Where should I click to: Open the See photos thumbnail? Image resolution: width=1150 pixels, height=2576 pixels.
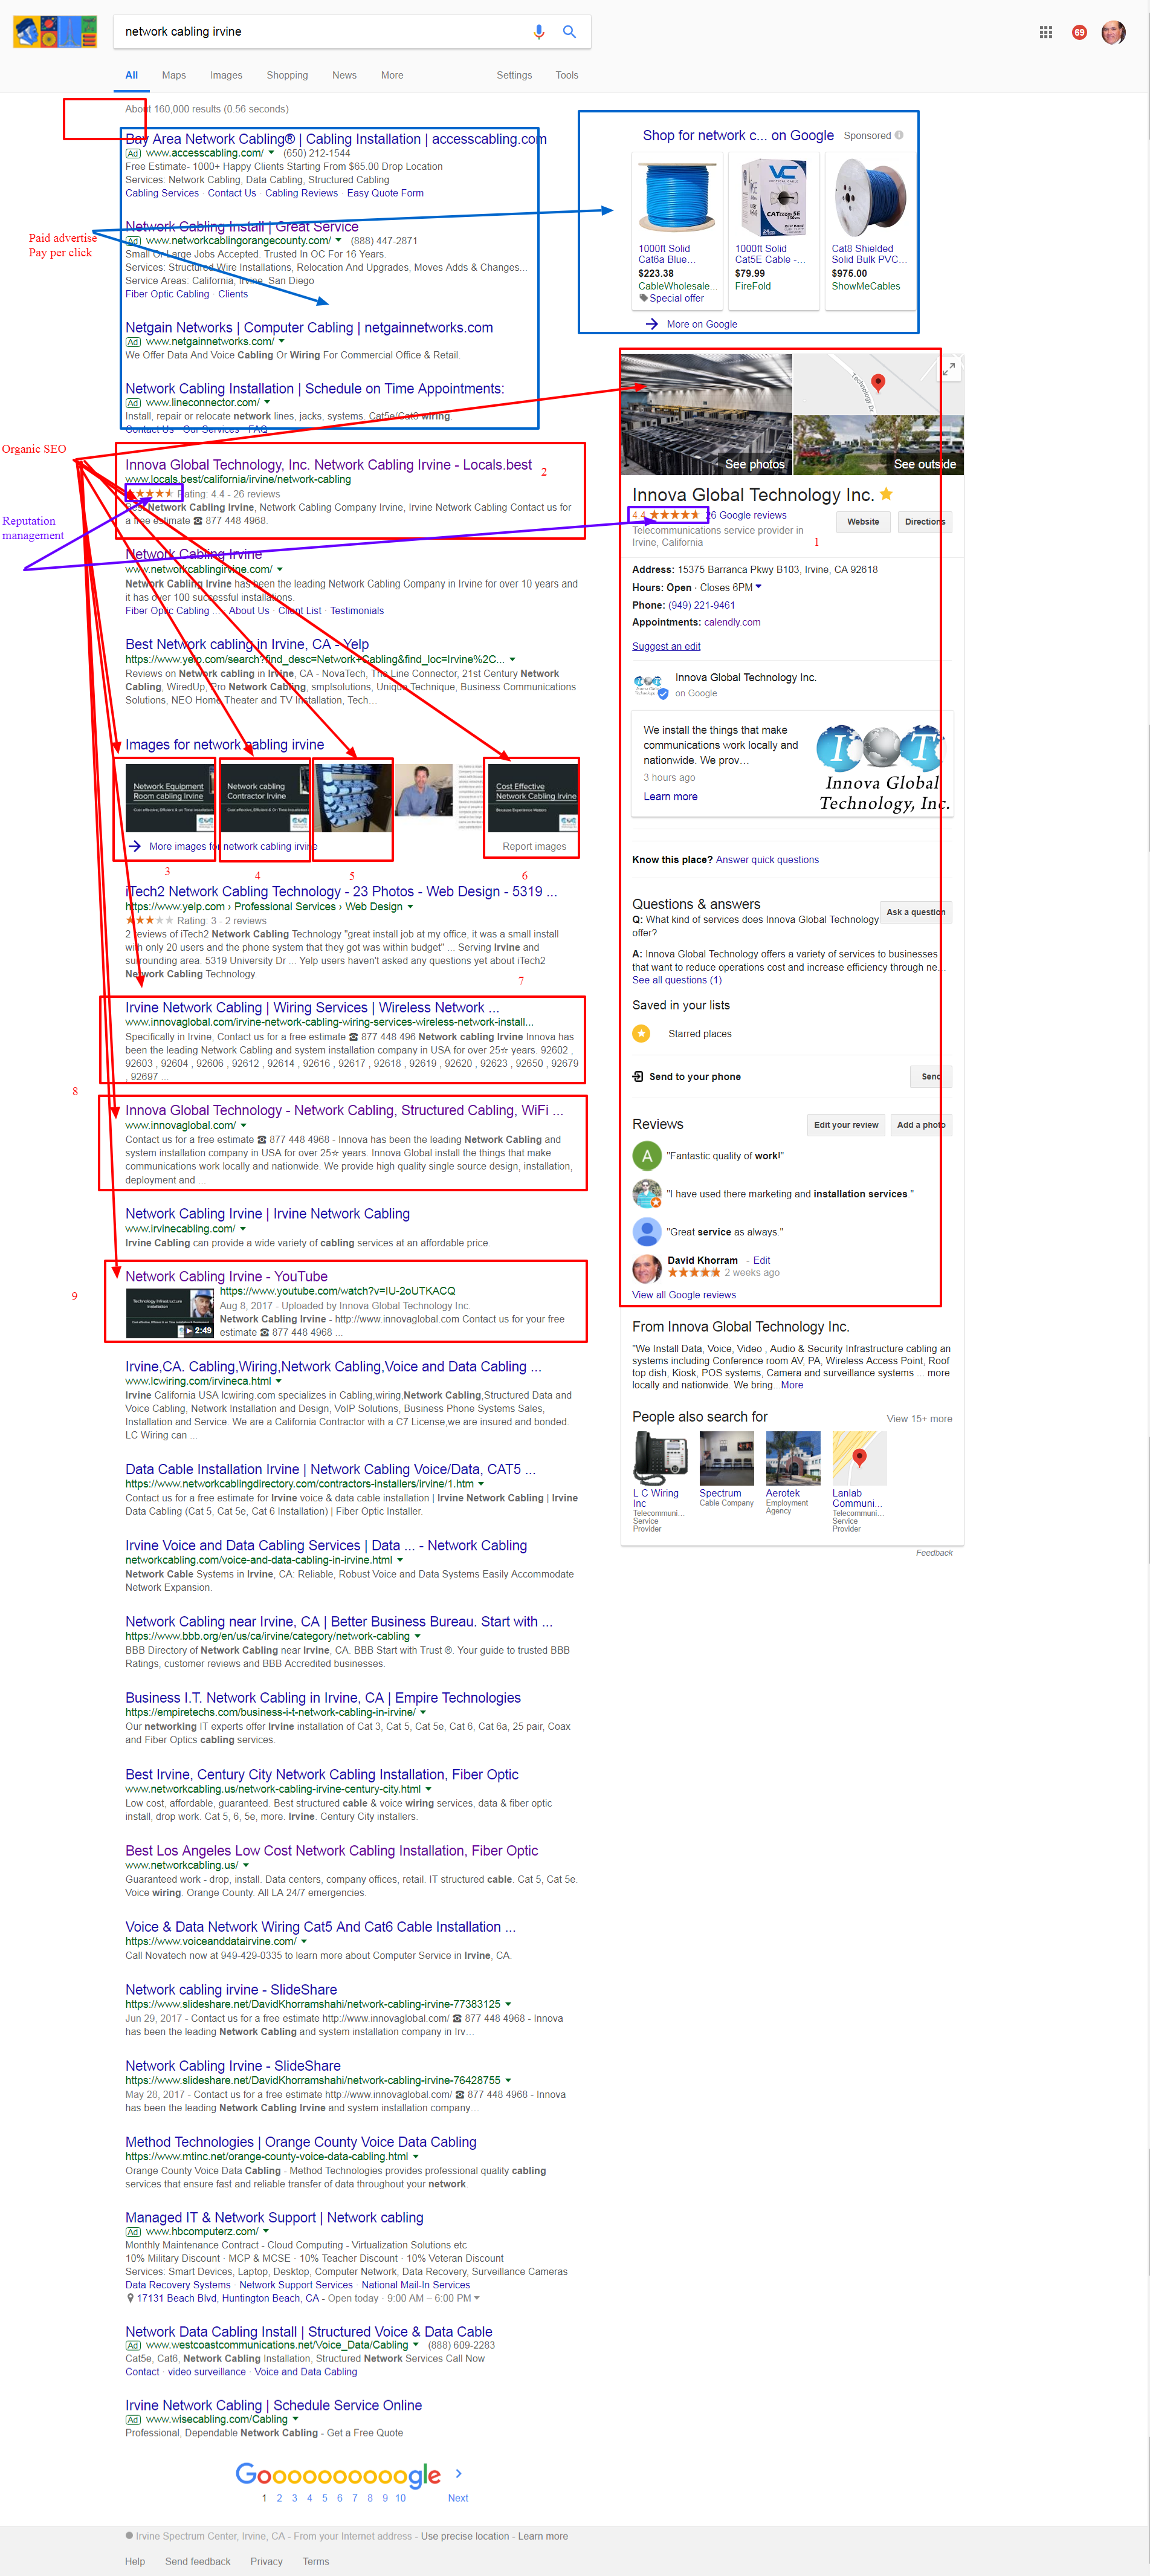coord(706,414)
